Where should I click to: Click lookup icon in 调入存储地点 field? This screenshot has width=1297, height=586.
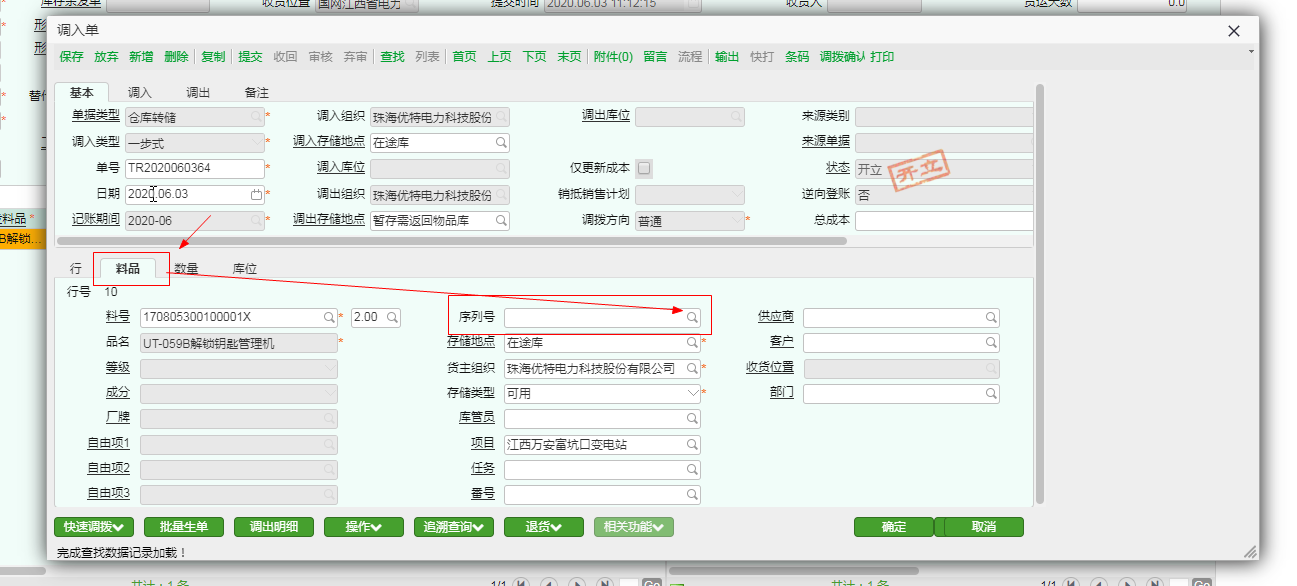point(501,143)
